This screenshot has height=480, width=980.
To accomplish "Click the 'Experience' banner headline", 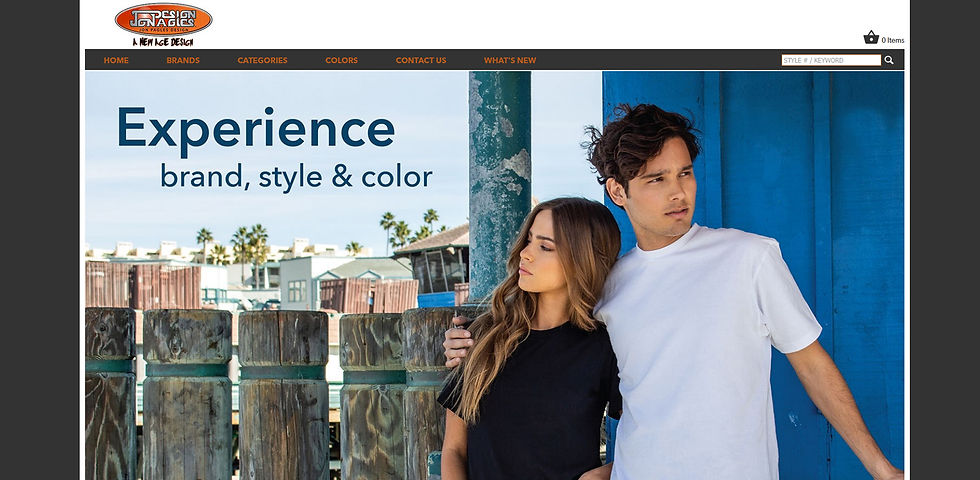I will 256,130.
